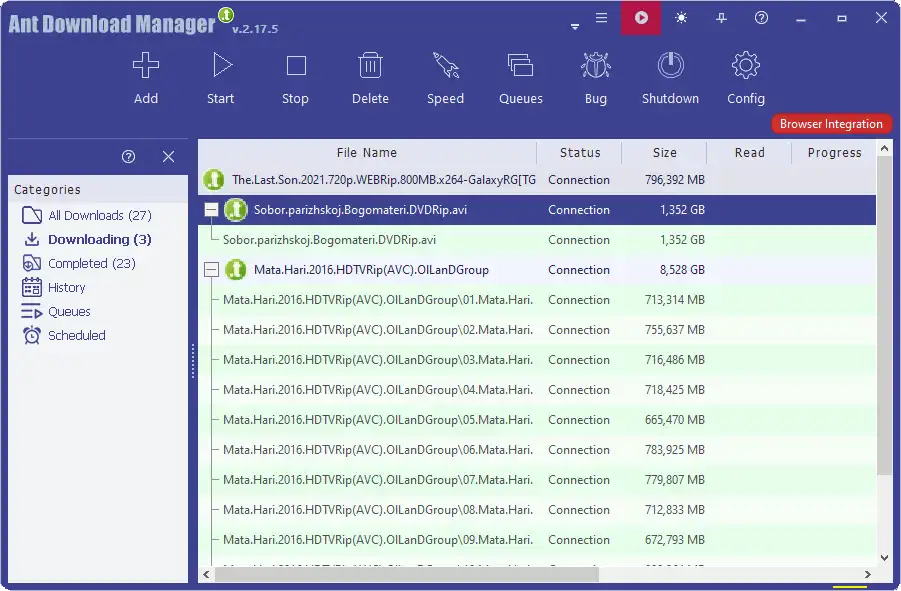This screenshot has width=901, height=591.
Task: Sort by Progress column header
Action: coord(834,153)
